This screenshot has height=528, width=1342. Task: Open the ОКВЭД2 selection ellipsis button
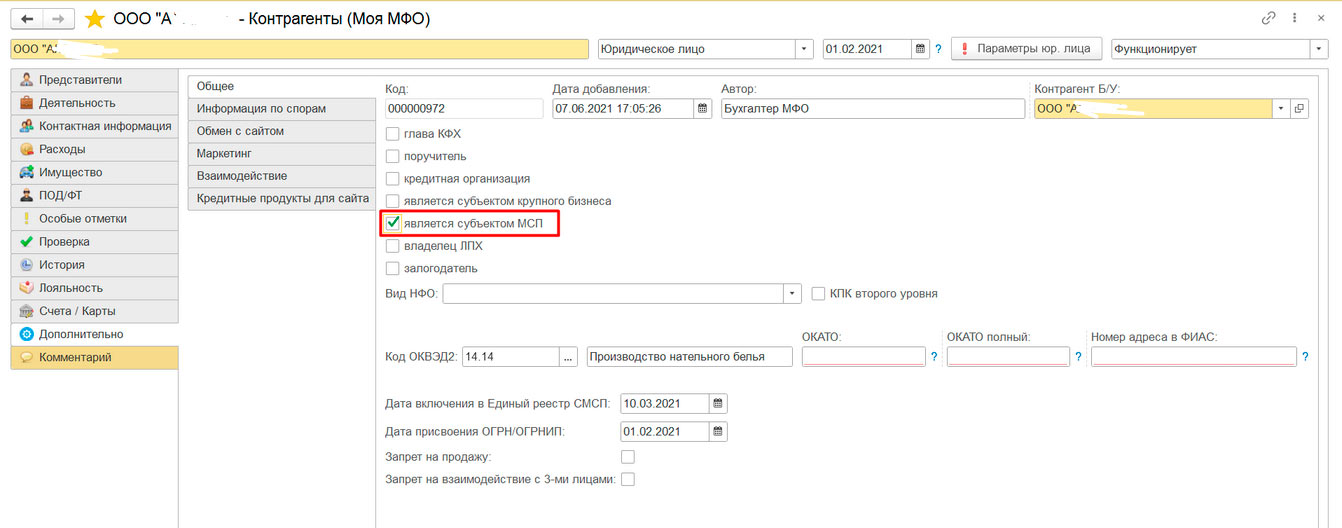570,357
